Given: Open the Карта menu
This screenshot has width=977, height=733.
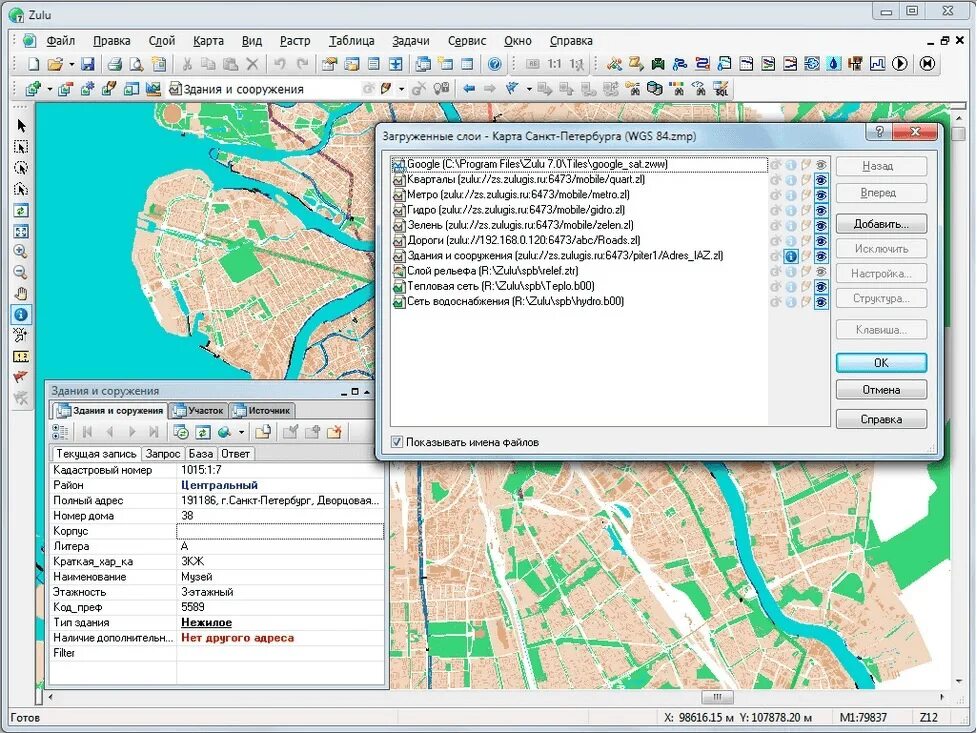Looking at the screenshot, I should point(208,41).
